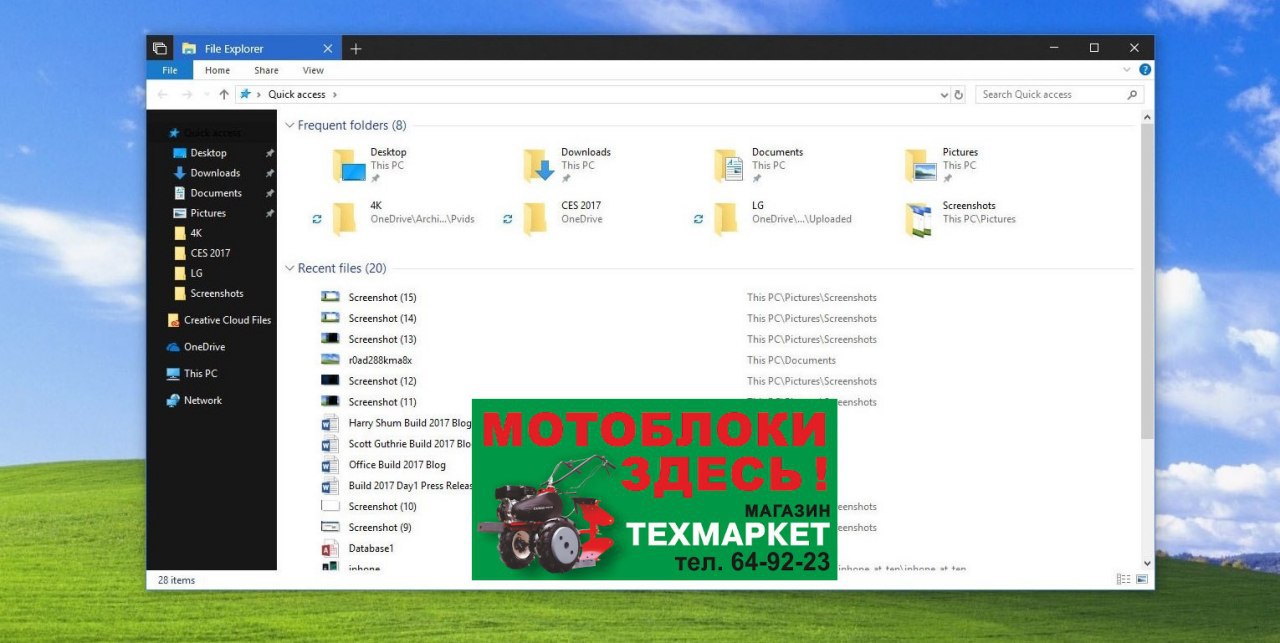1280x643 pixels.
Task: Switch to the large icons view layout
Action: click(x=1142, y=580)
